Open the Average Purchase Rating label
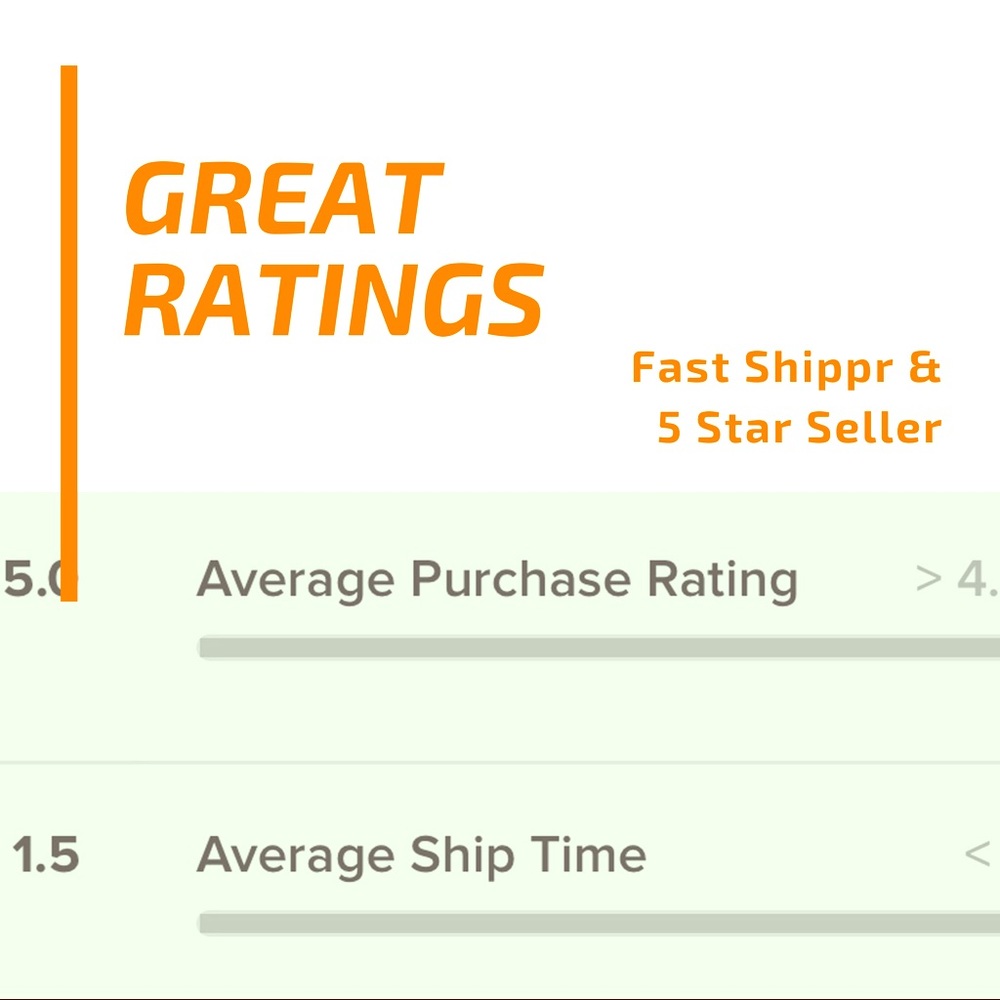Image resolution: width=1000 pixels, height=1000 pixels. click(497, 579)
